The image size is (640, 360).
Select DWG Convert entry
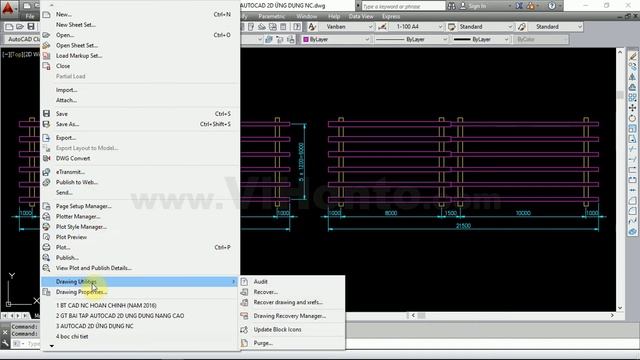(139, 158)
